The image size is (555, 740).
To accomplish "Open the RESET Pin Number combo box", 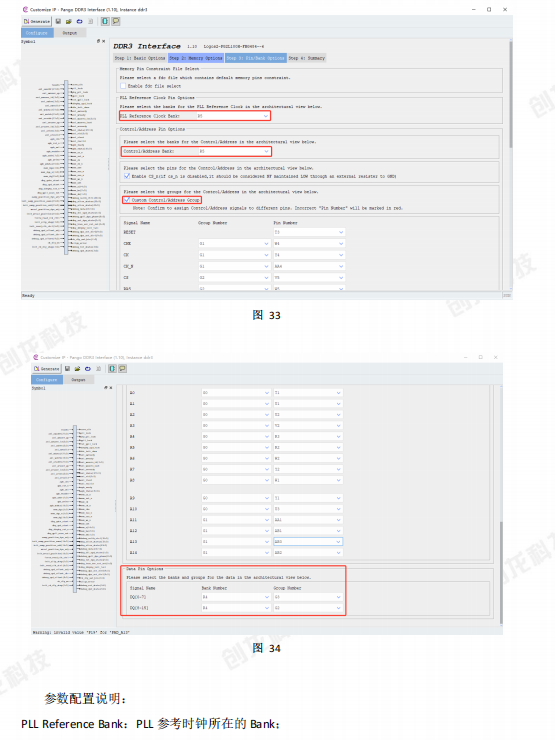I will coord(309,232).
